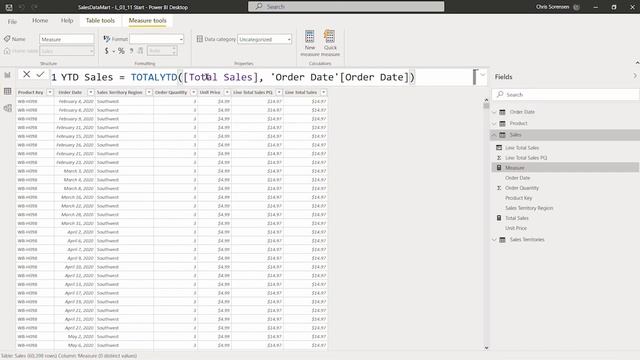Switch to the Help tab
This screenshot has height=360, width=640.
[67, 20]
